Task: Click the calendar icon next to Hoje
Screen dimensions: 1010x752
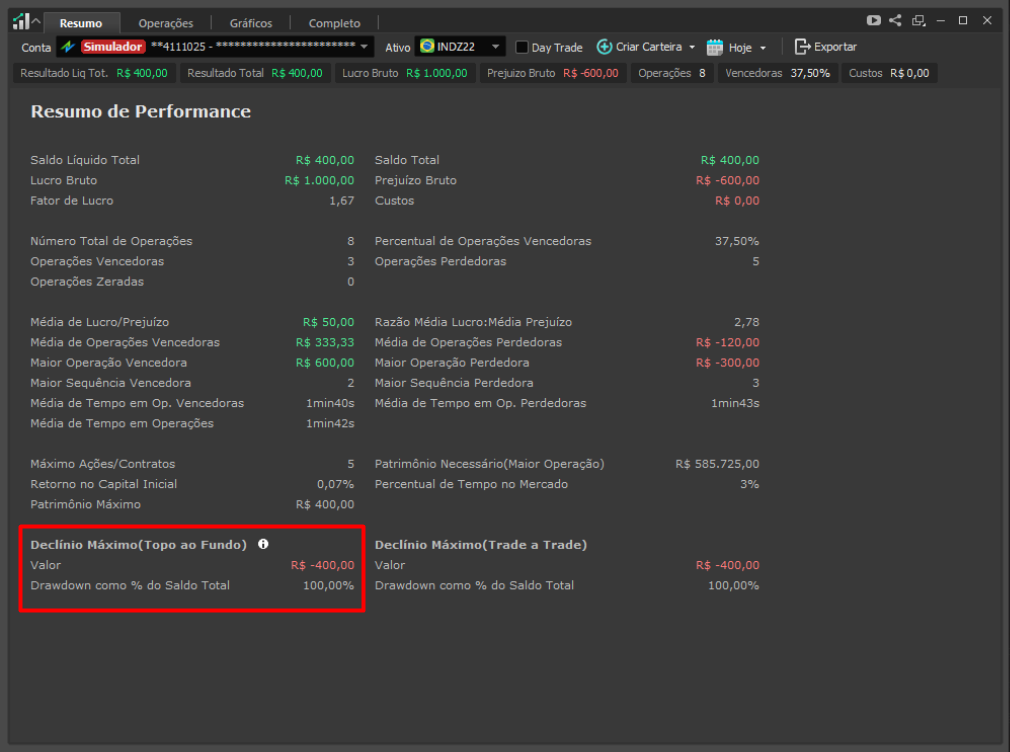Action: tap(714, 47)
